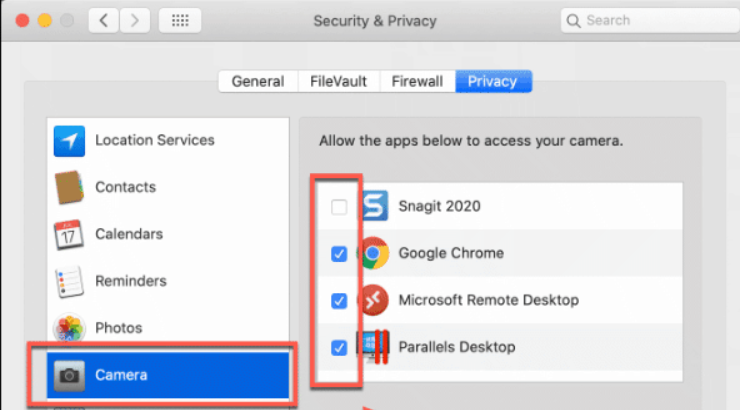Enable camera access for Snagit 2020
Viewport: 740px width, 410px height.
click(x=339, y=207)
